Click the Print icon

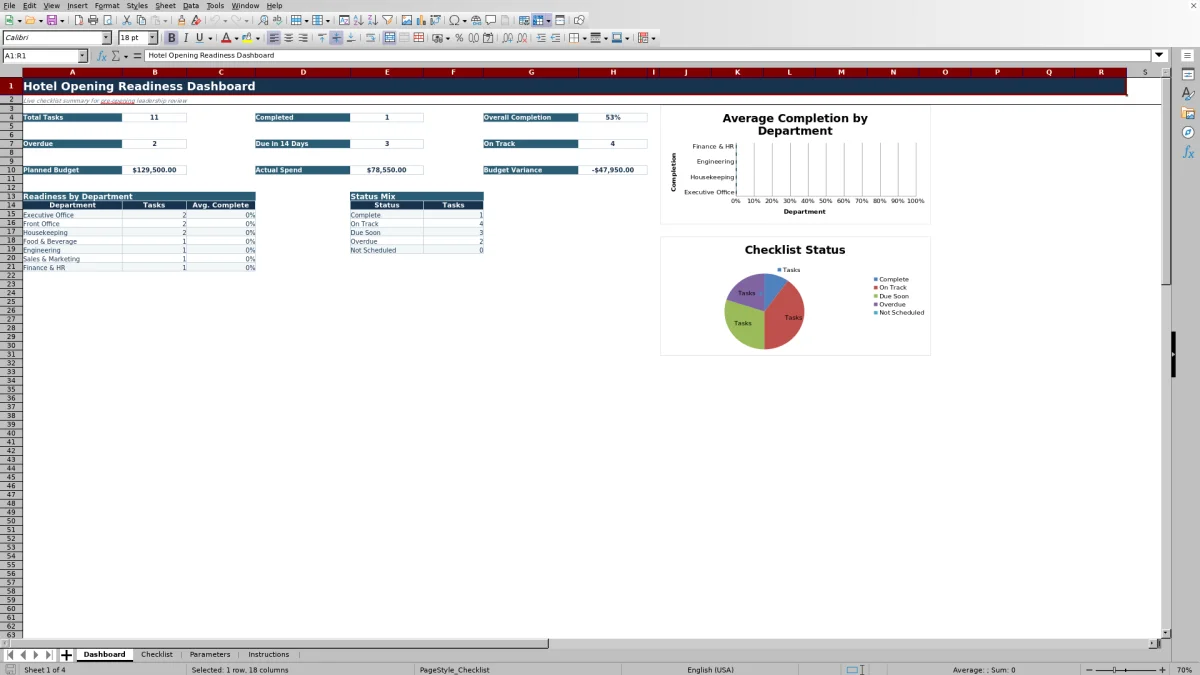tap(92, 20)
